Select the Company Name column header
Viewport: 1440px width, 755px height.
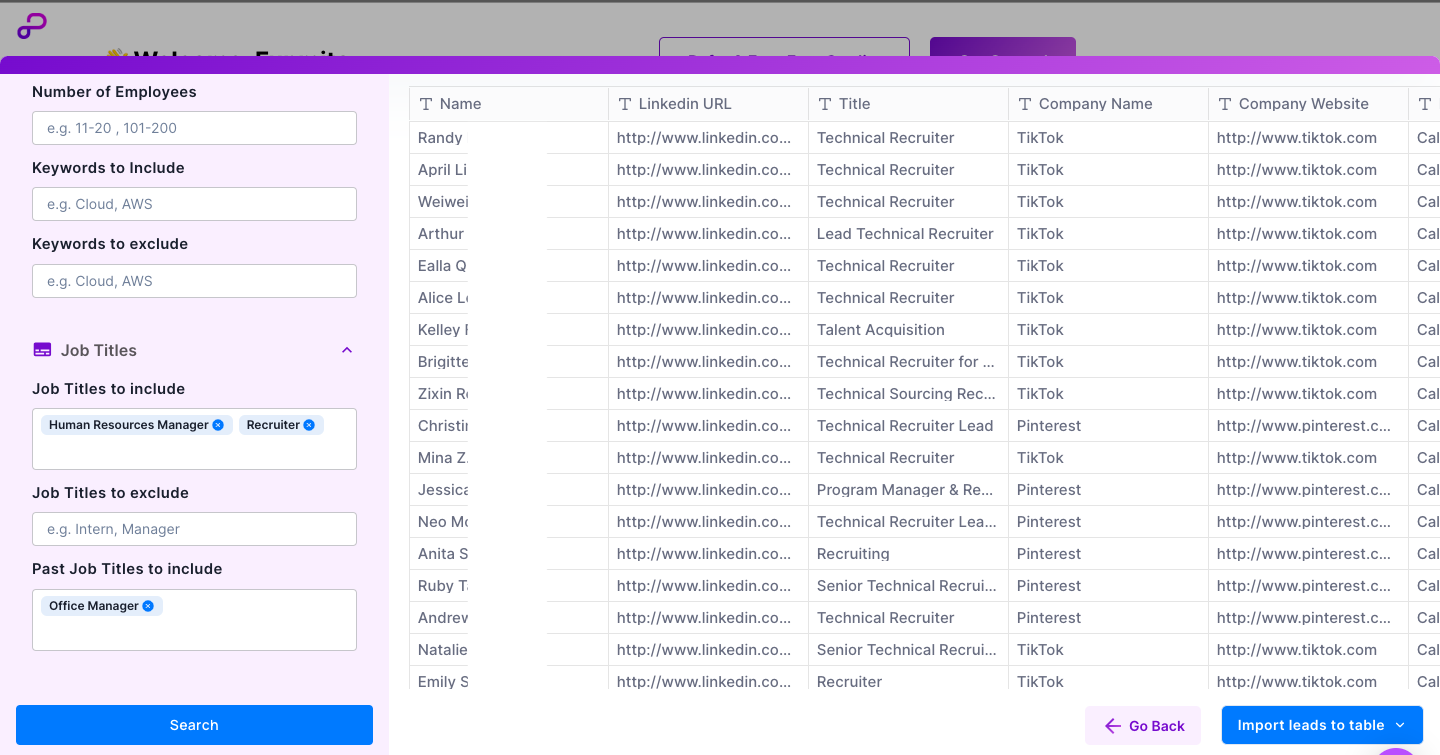1095,104
